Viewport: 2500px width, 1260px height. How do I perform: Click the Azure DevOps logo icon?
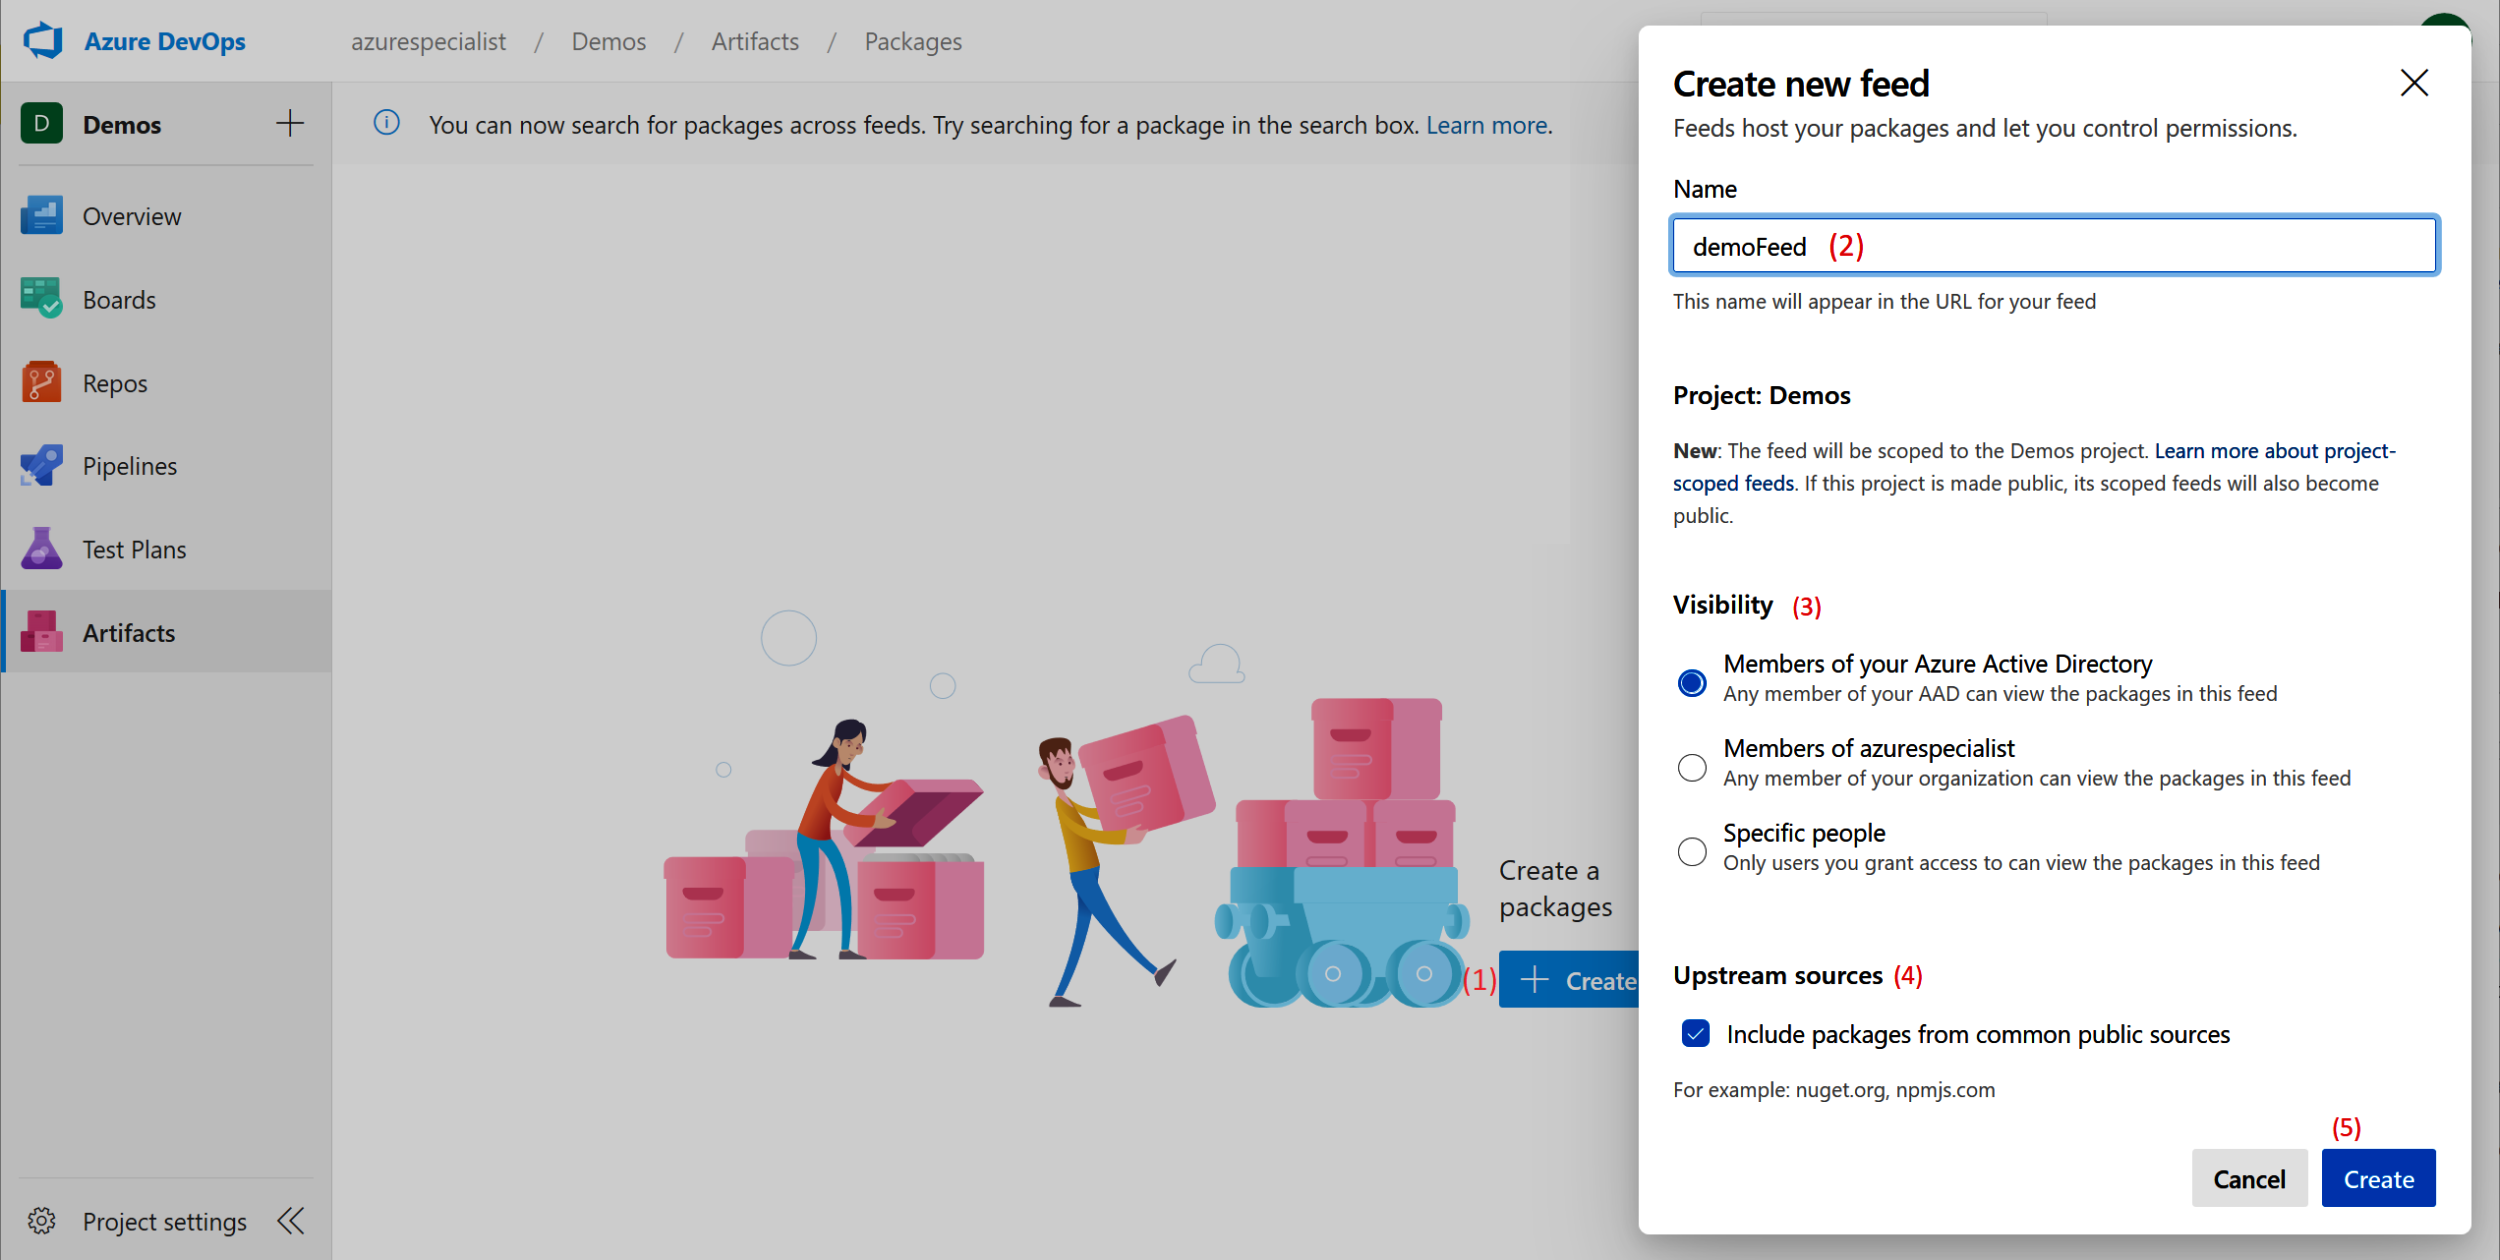tap(43, 41)
